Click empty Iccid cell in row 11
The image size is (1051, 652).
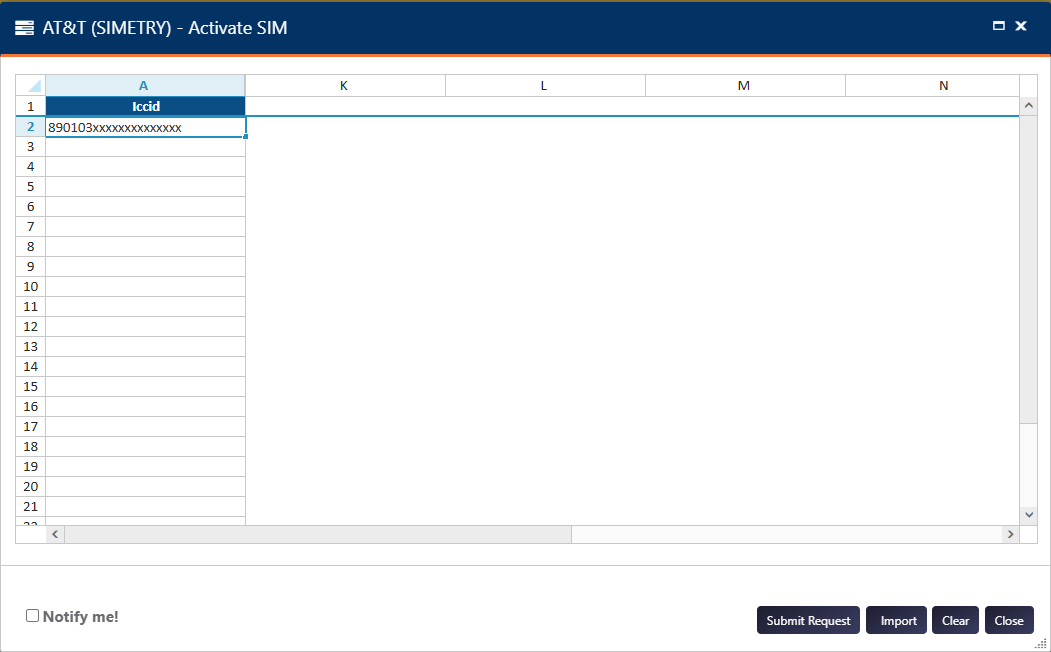145,307
